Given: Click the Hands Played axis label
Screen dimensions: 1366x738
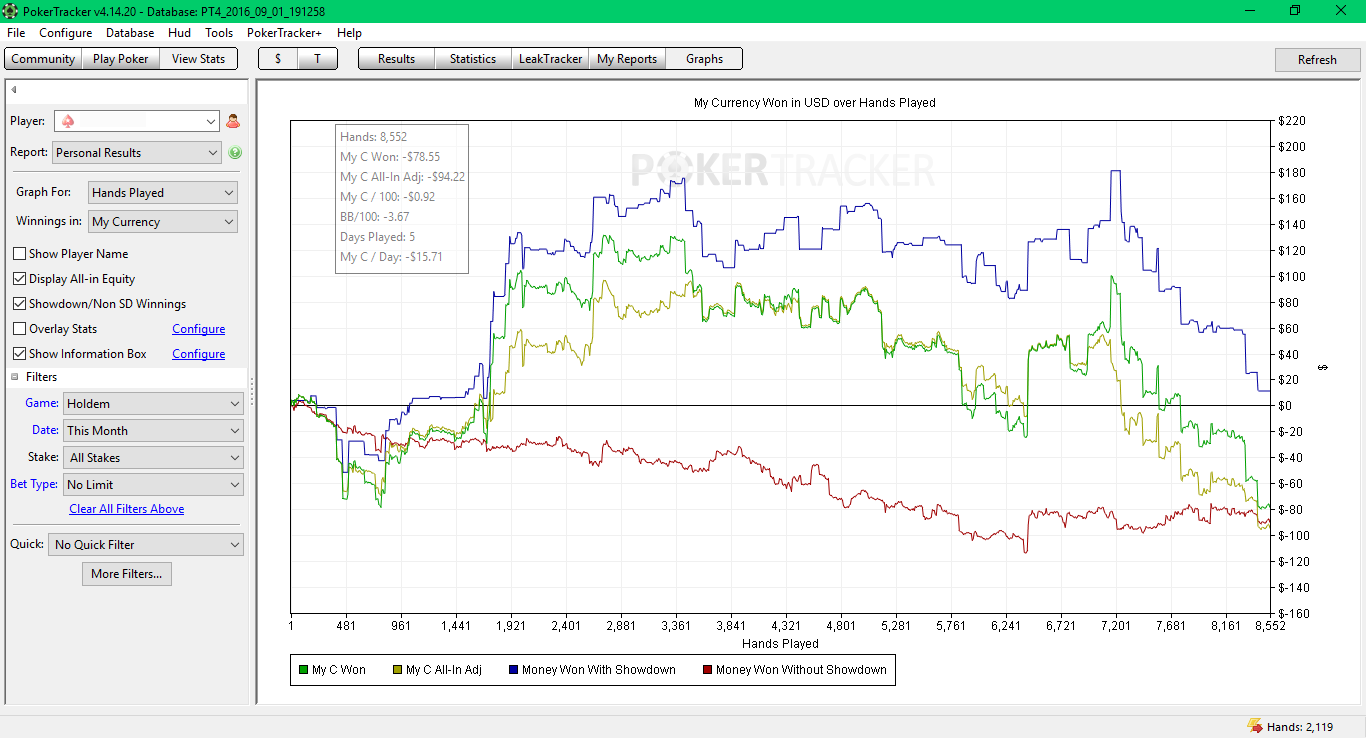Looking at the screenshot, I should click(780, 644).
